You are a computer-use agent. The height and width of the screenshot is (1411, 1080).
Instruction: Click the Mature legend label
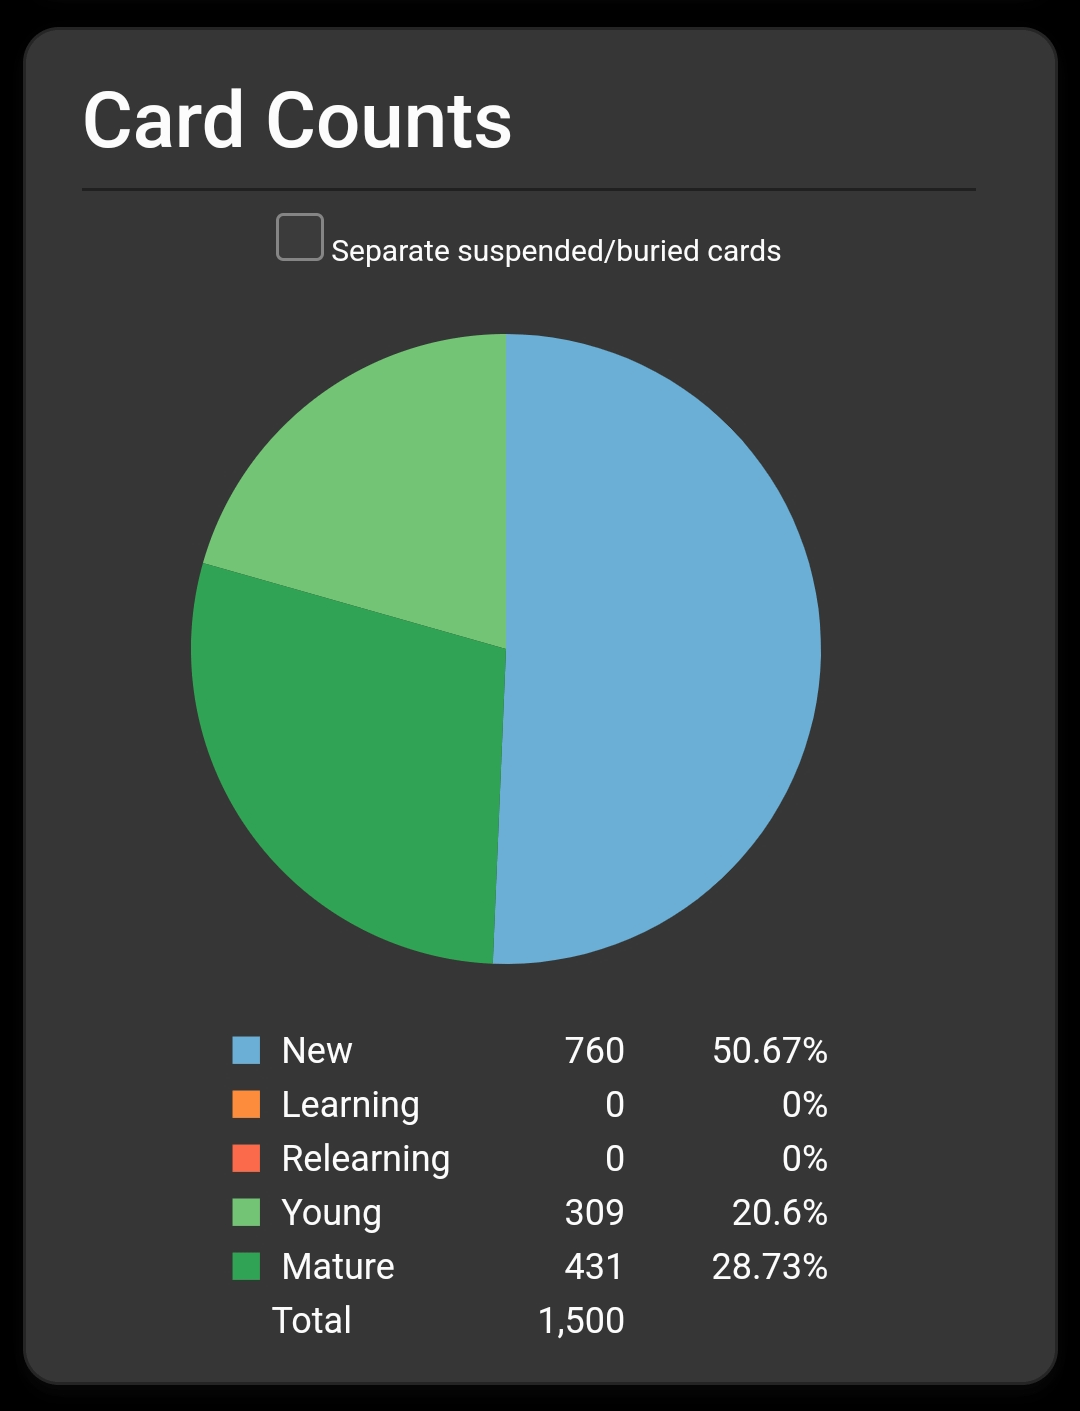pyautogui.click(x=338, y=1267)
